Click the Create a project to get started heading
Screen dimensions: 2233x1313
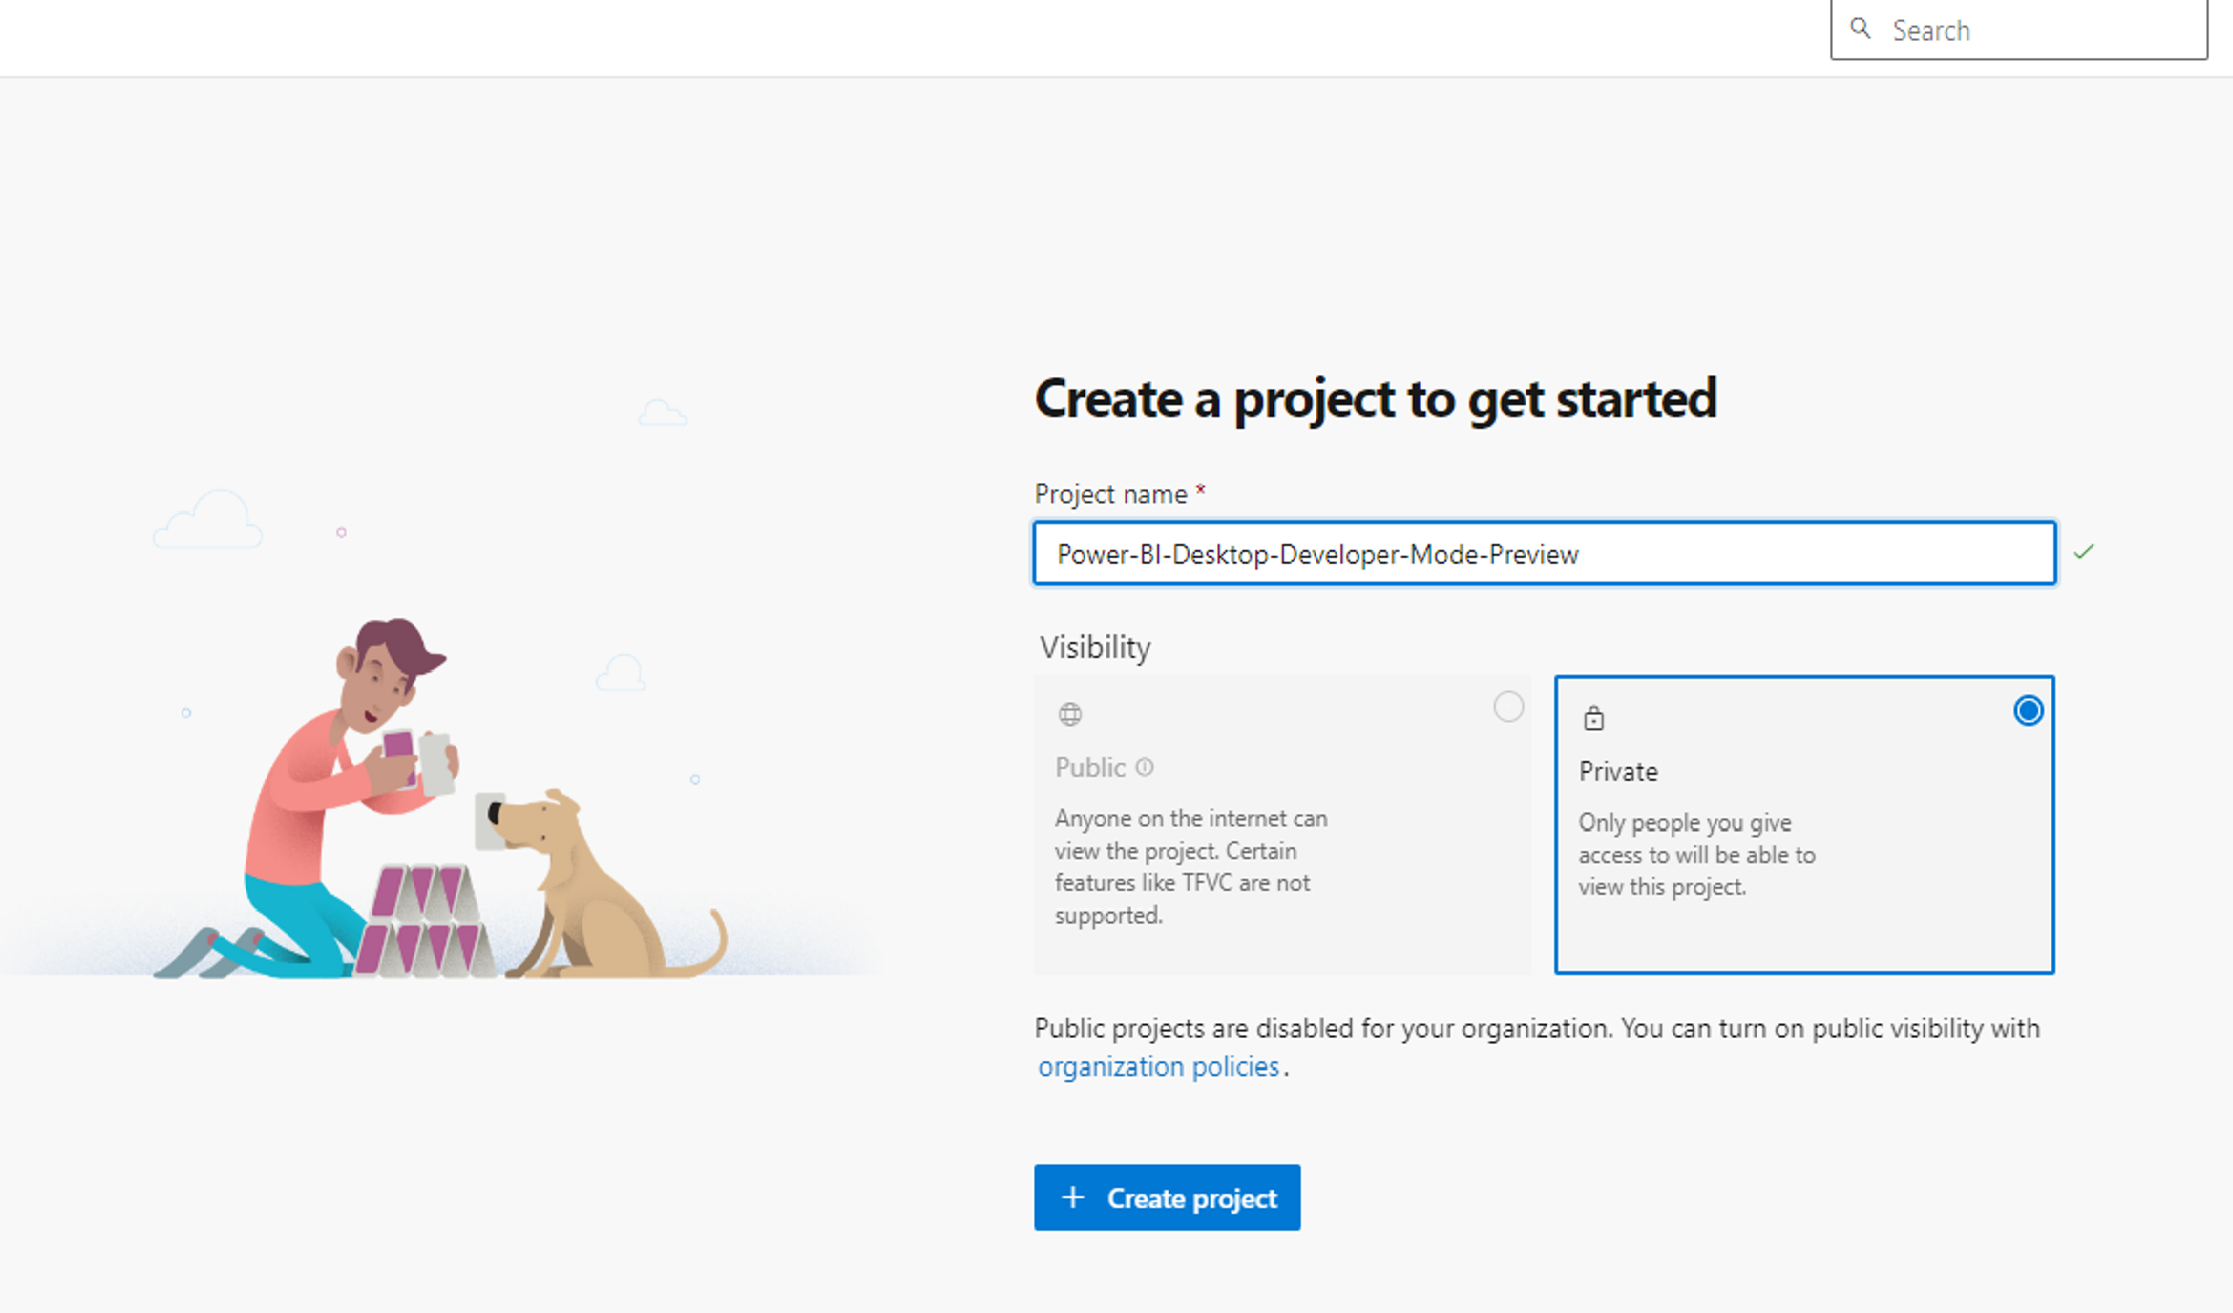point(1376,399)
